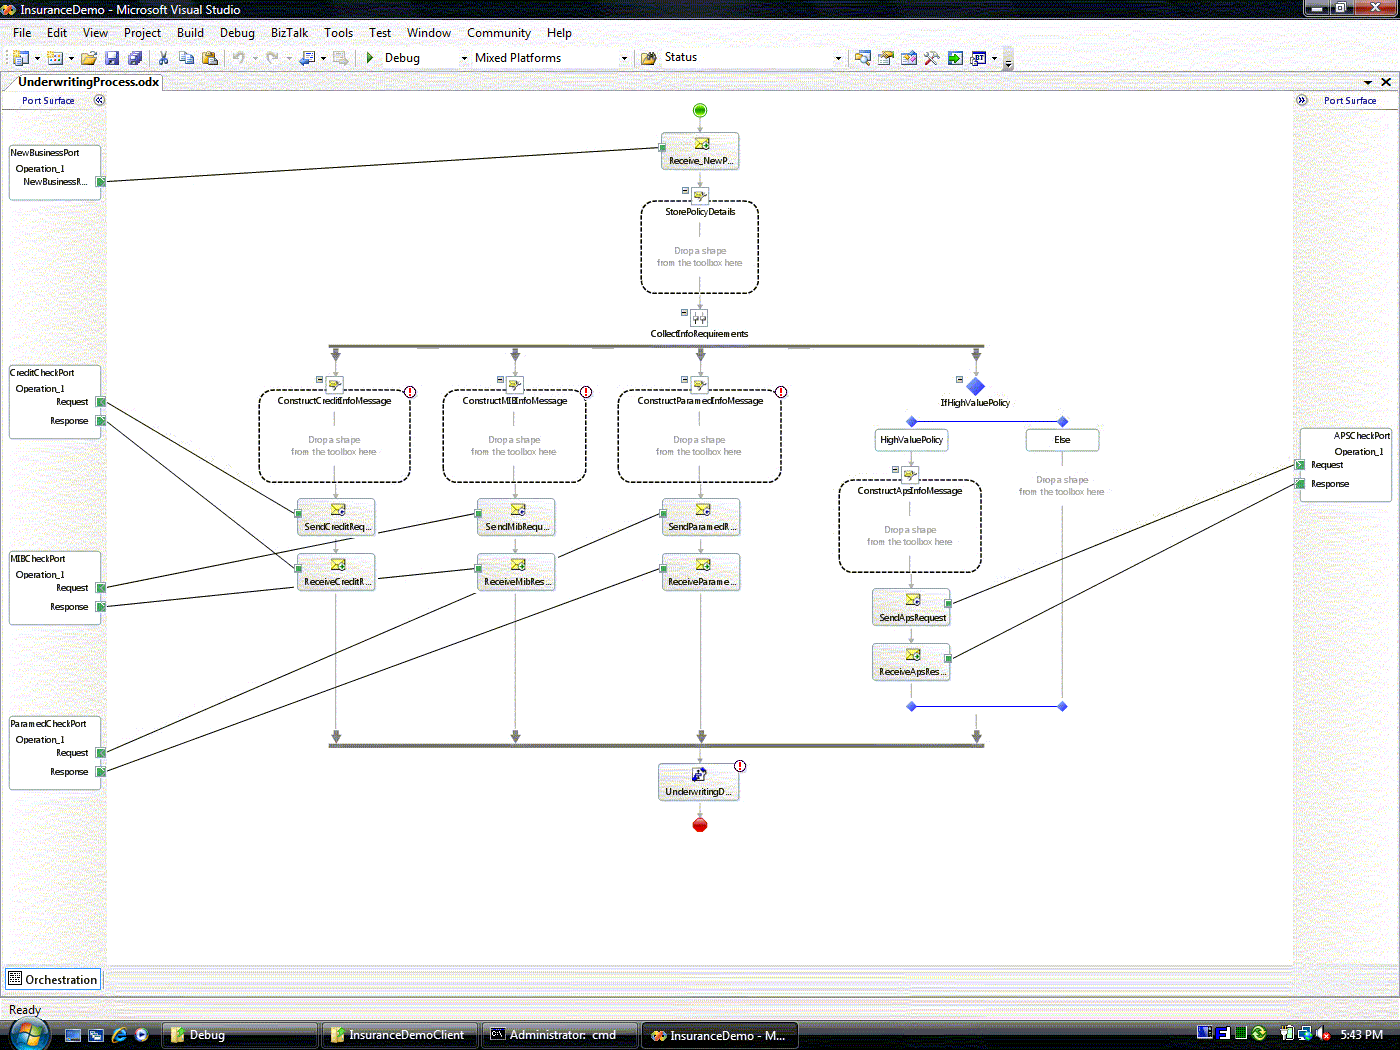Click the Toolbox hammer-and-wrench toolbar icon
Image resolution: width=1400 pixels, height=1050 pixels.
tap(931, 58)
